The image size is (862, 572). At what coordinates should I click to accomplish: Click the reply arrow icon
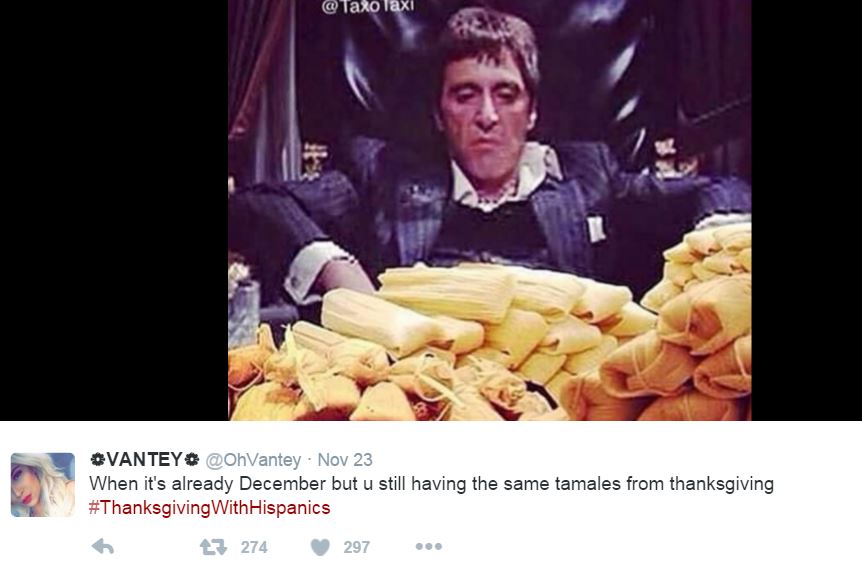[x=102, y=547]
